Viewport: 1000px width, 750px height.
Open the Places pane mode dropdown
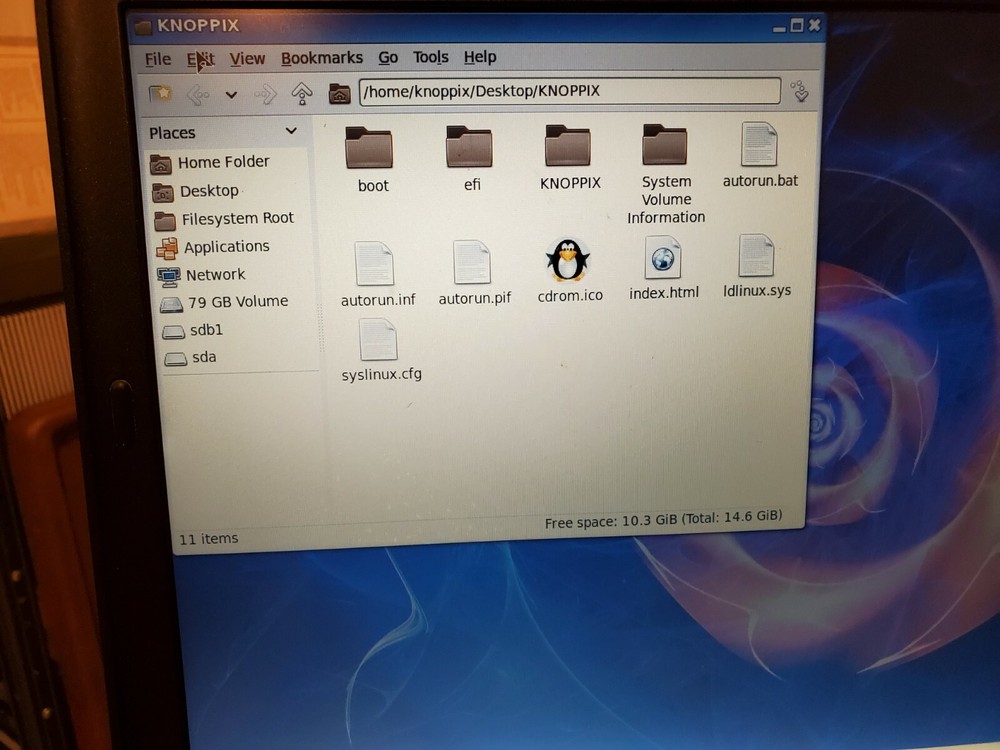(290, 131)
